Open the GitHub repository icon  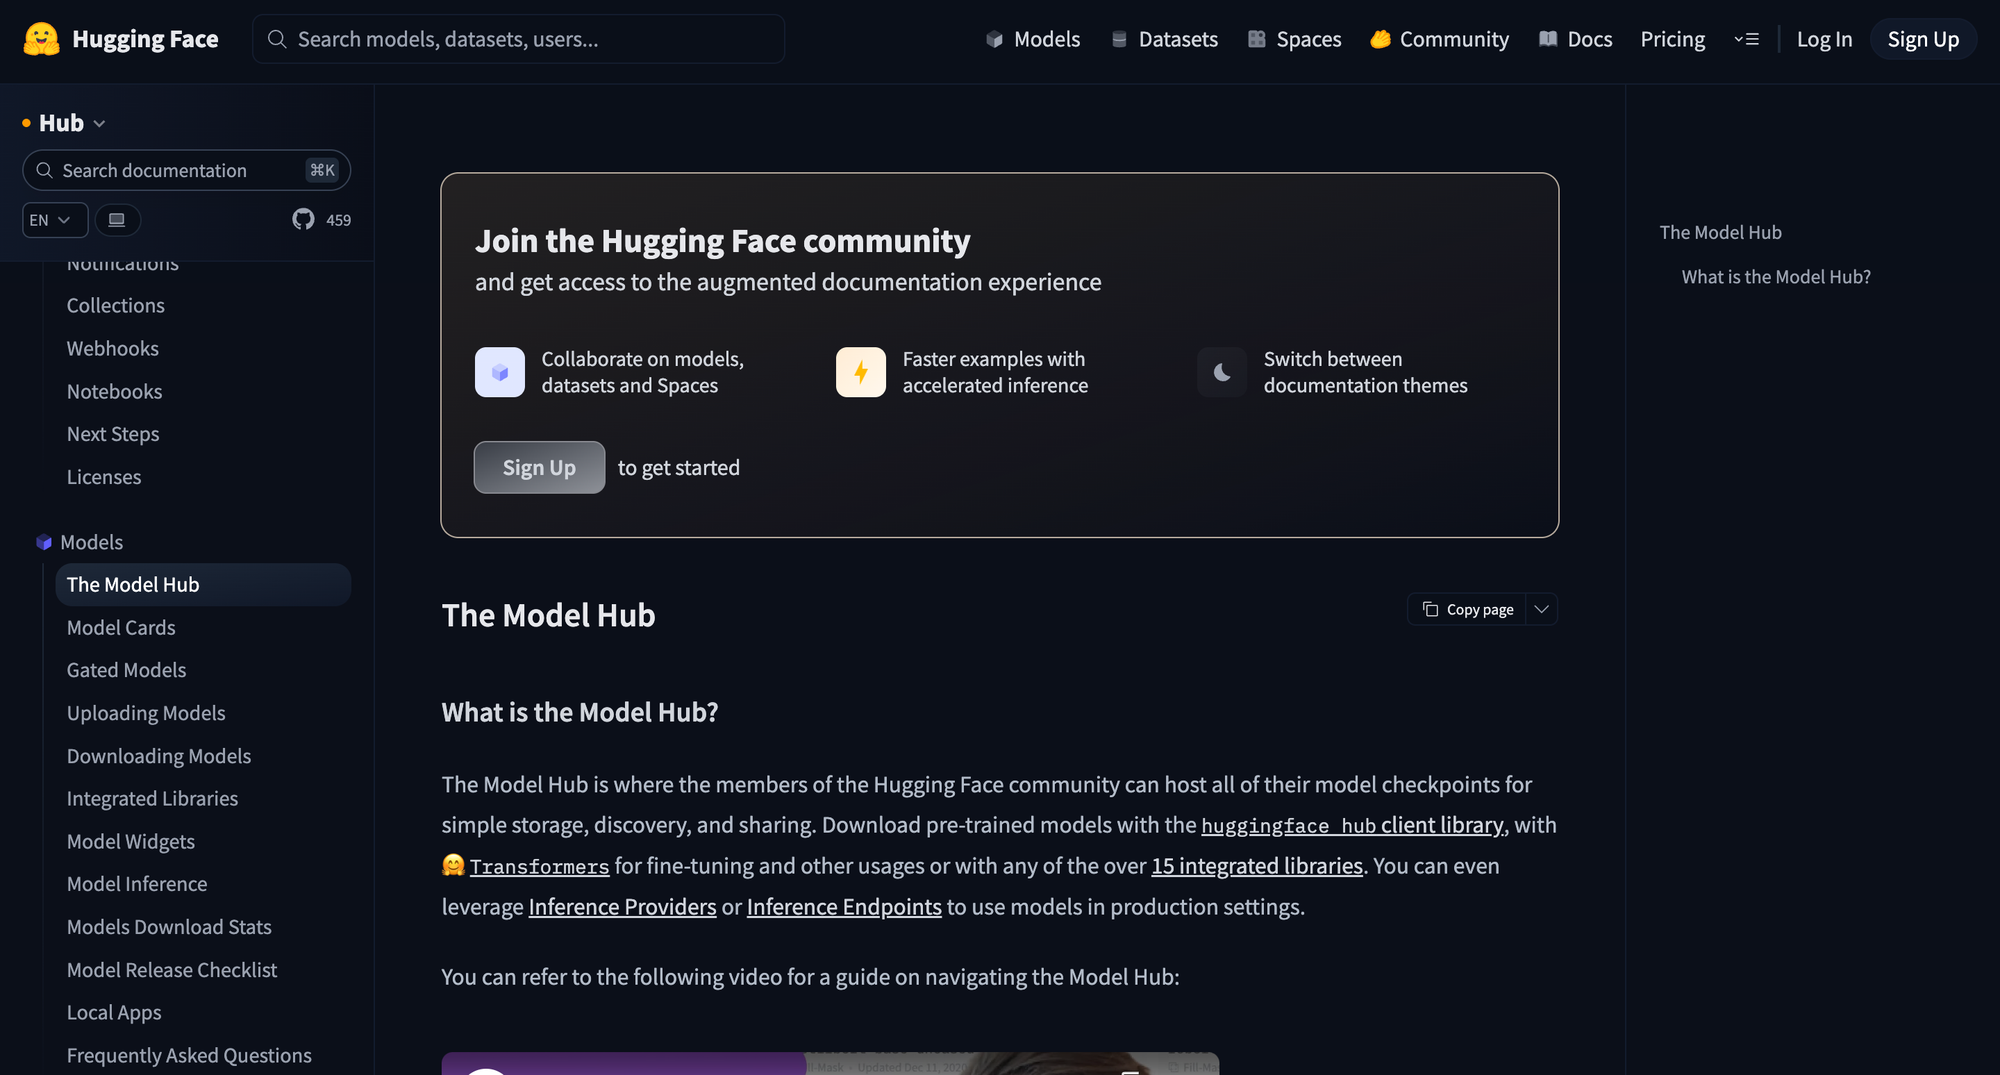click(303, 220)
